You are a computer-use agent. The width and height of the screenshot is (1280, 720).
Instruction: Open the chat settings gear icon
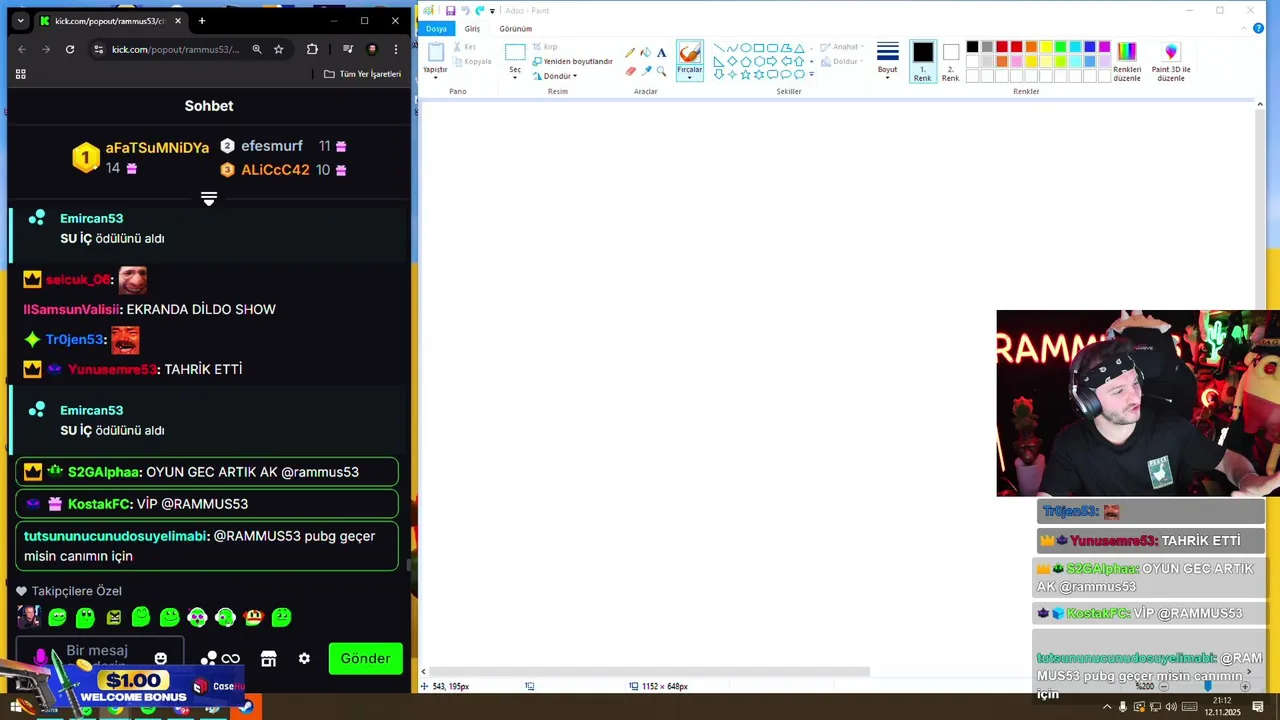tap(304, 658)
